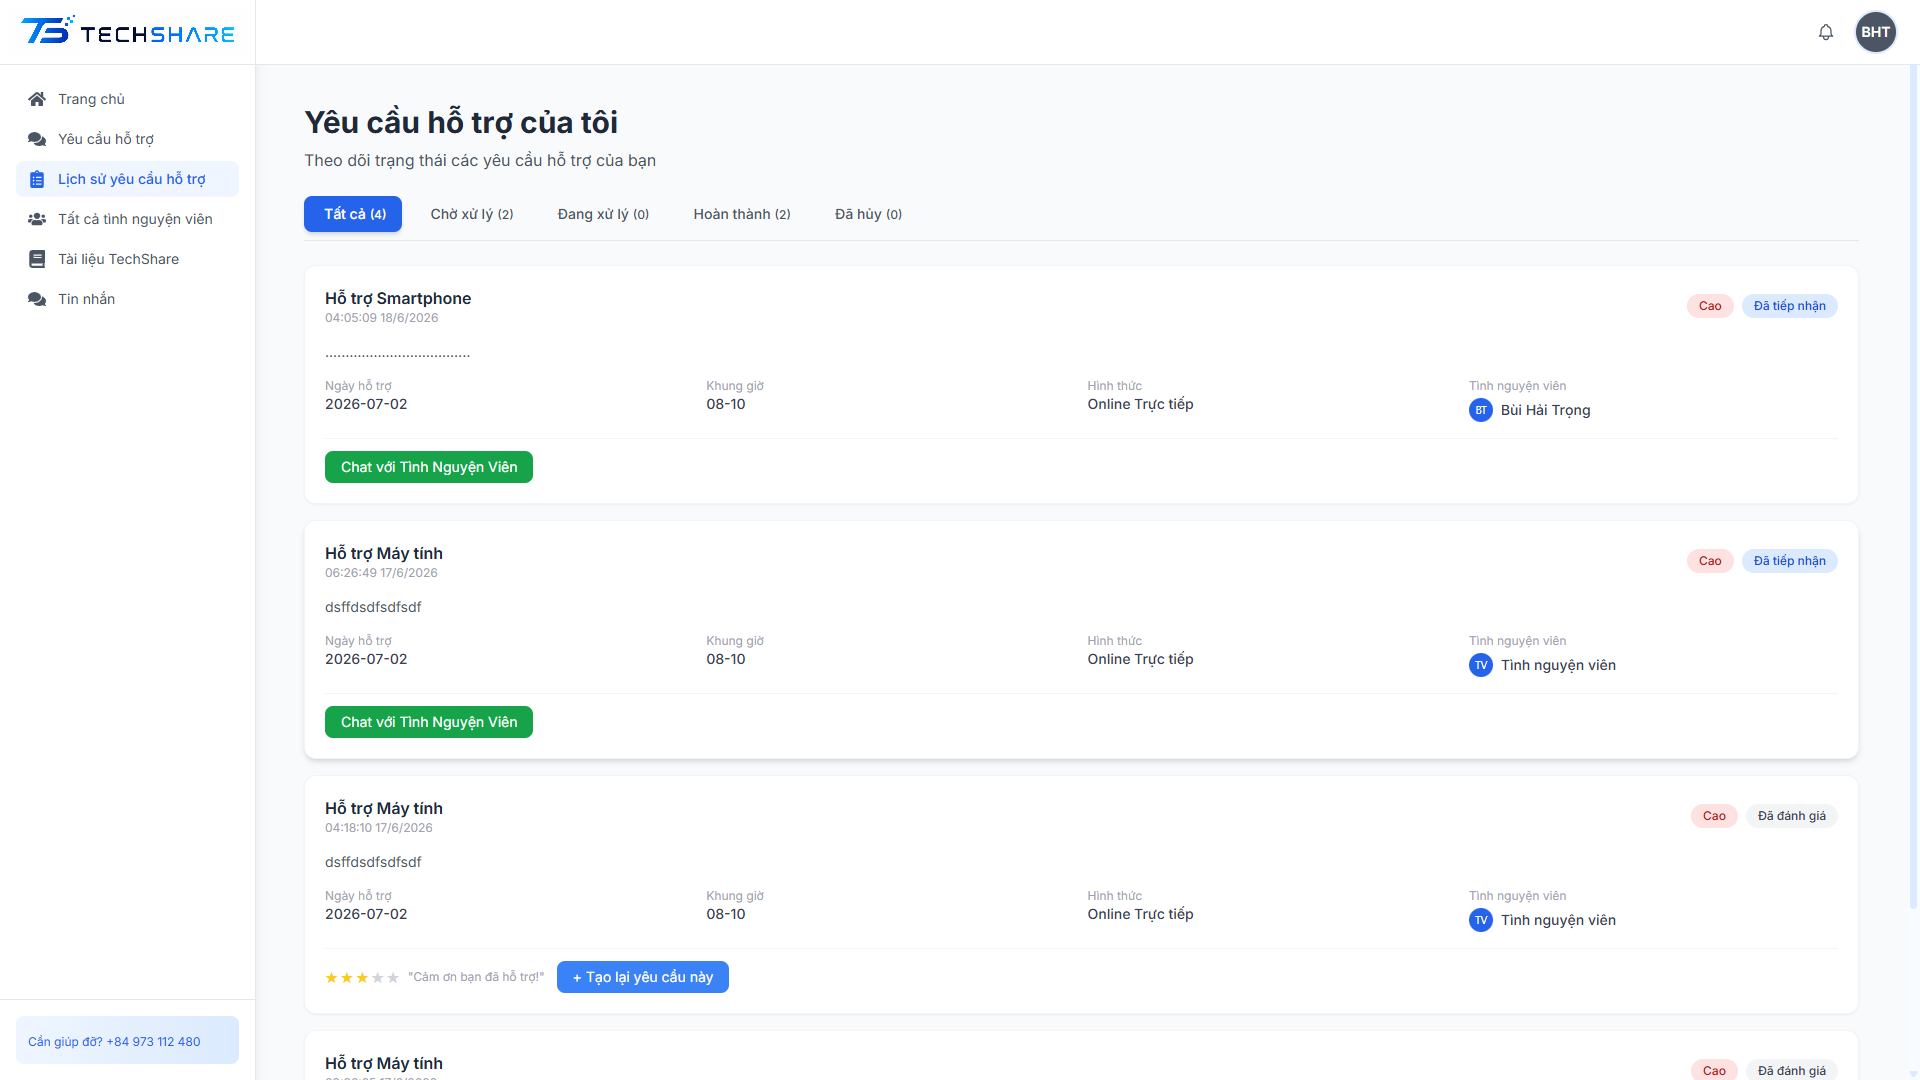Click the help phone +84 973 112 480
The image size is (1920, 1080).
coord(153,1041)
